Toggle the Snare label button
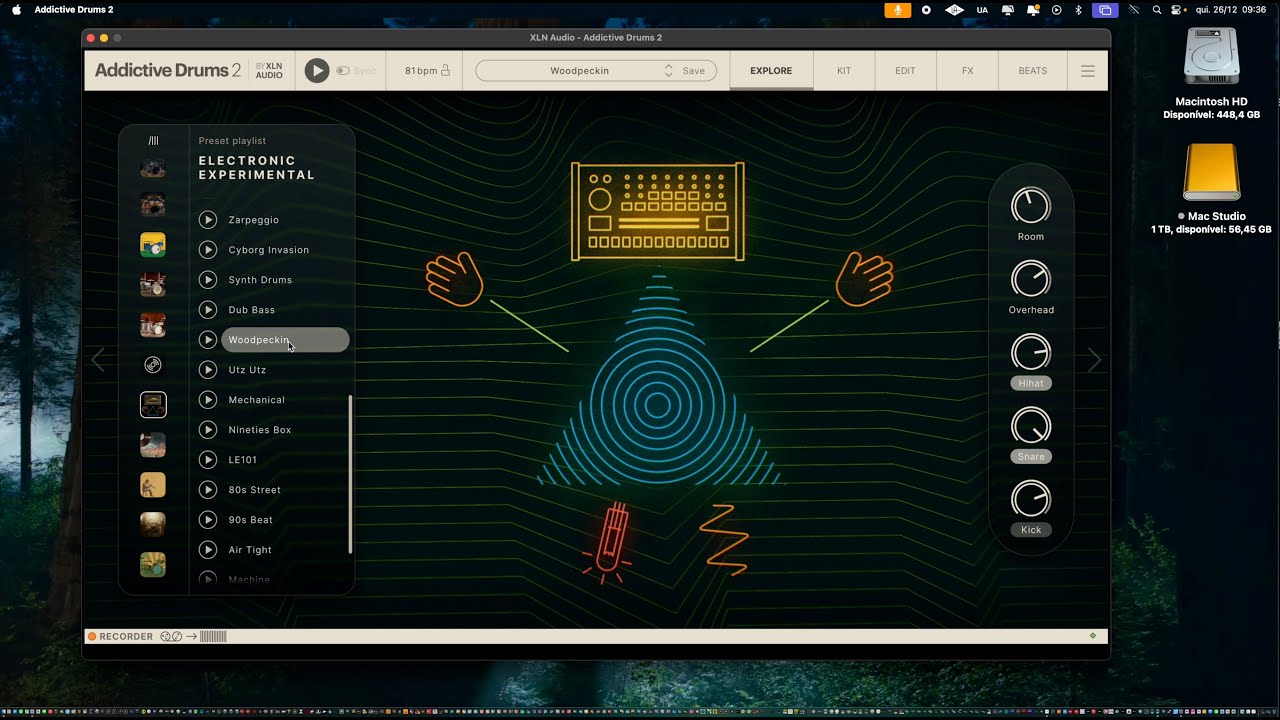The width and height of the screenshot is (1280, 720). tap(1031, 457)
